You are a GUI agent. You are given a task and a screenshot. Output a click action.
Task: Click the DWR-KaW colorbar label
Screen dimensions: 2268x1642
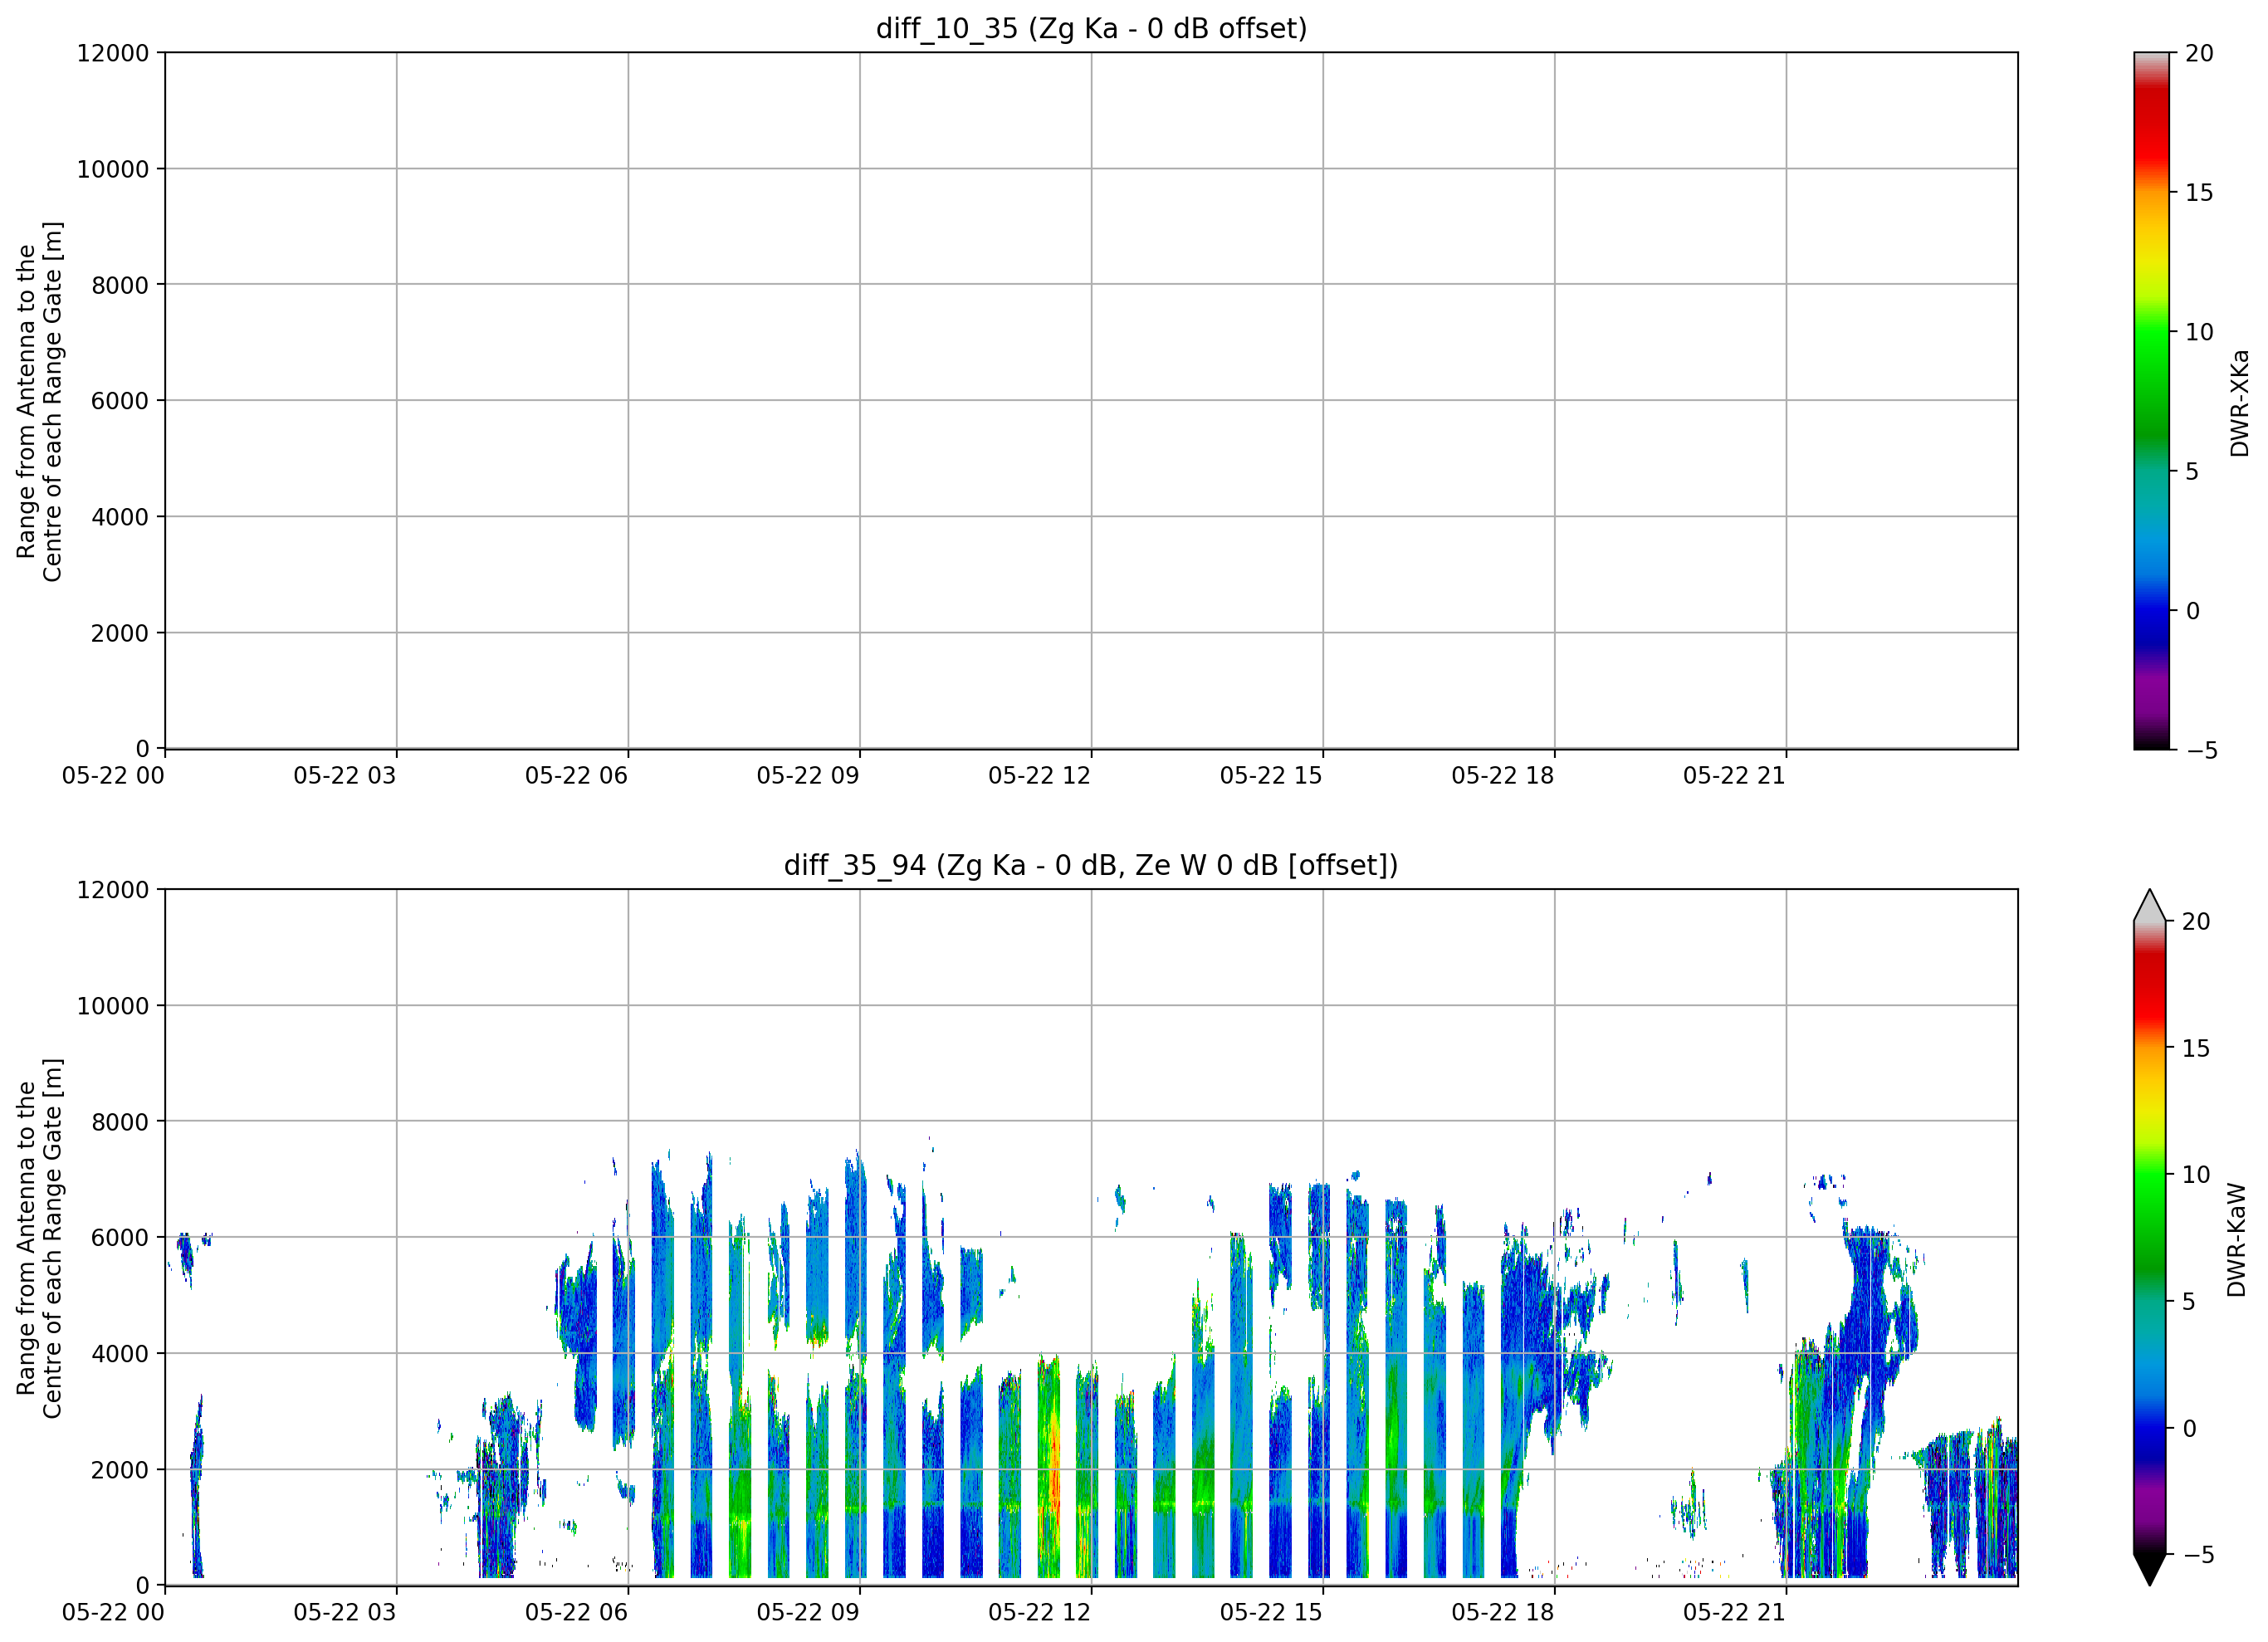click(2237, 1240)
